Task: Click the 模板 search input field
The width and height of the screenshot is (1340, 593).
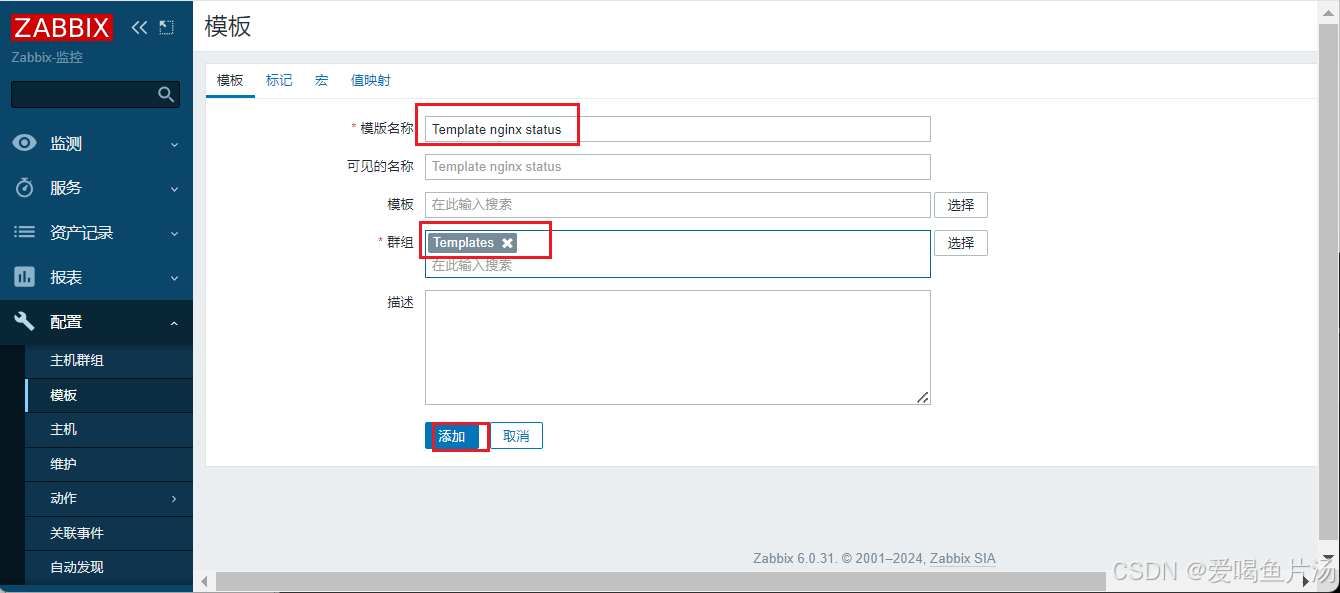Action: 677,205
